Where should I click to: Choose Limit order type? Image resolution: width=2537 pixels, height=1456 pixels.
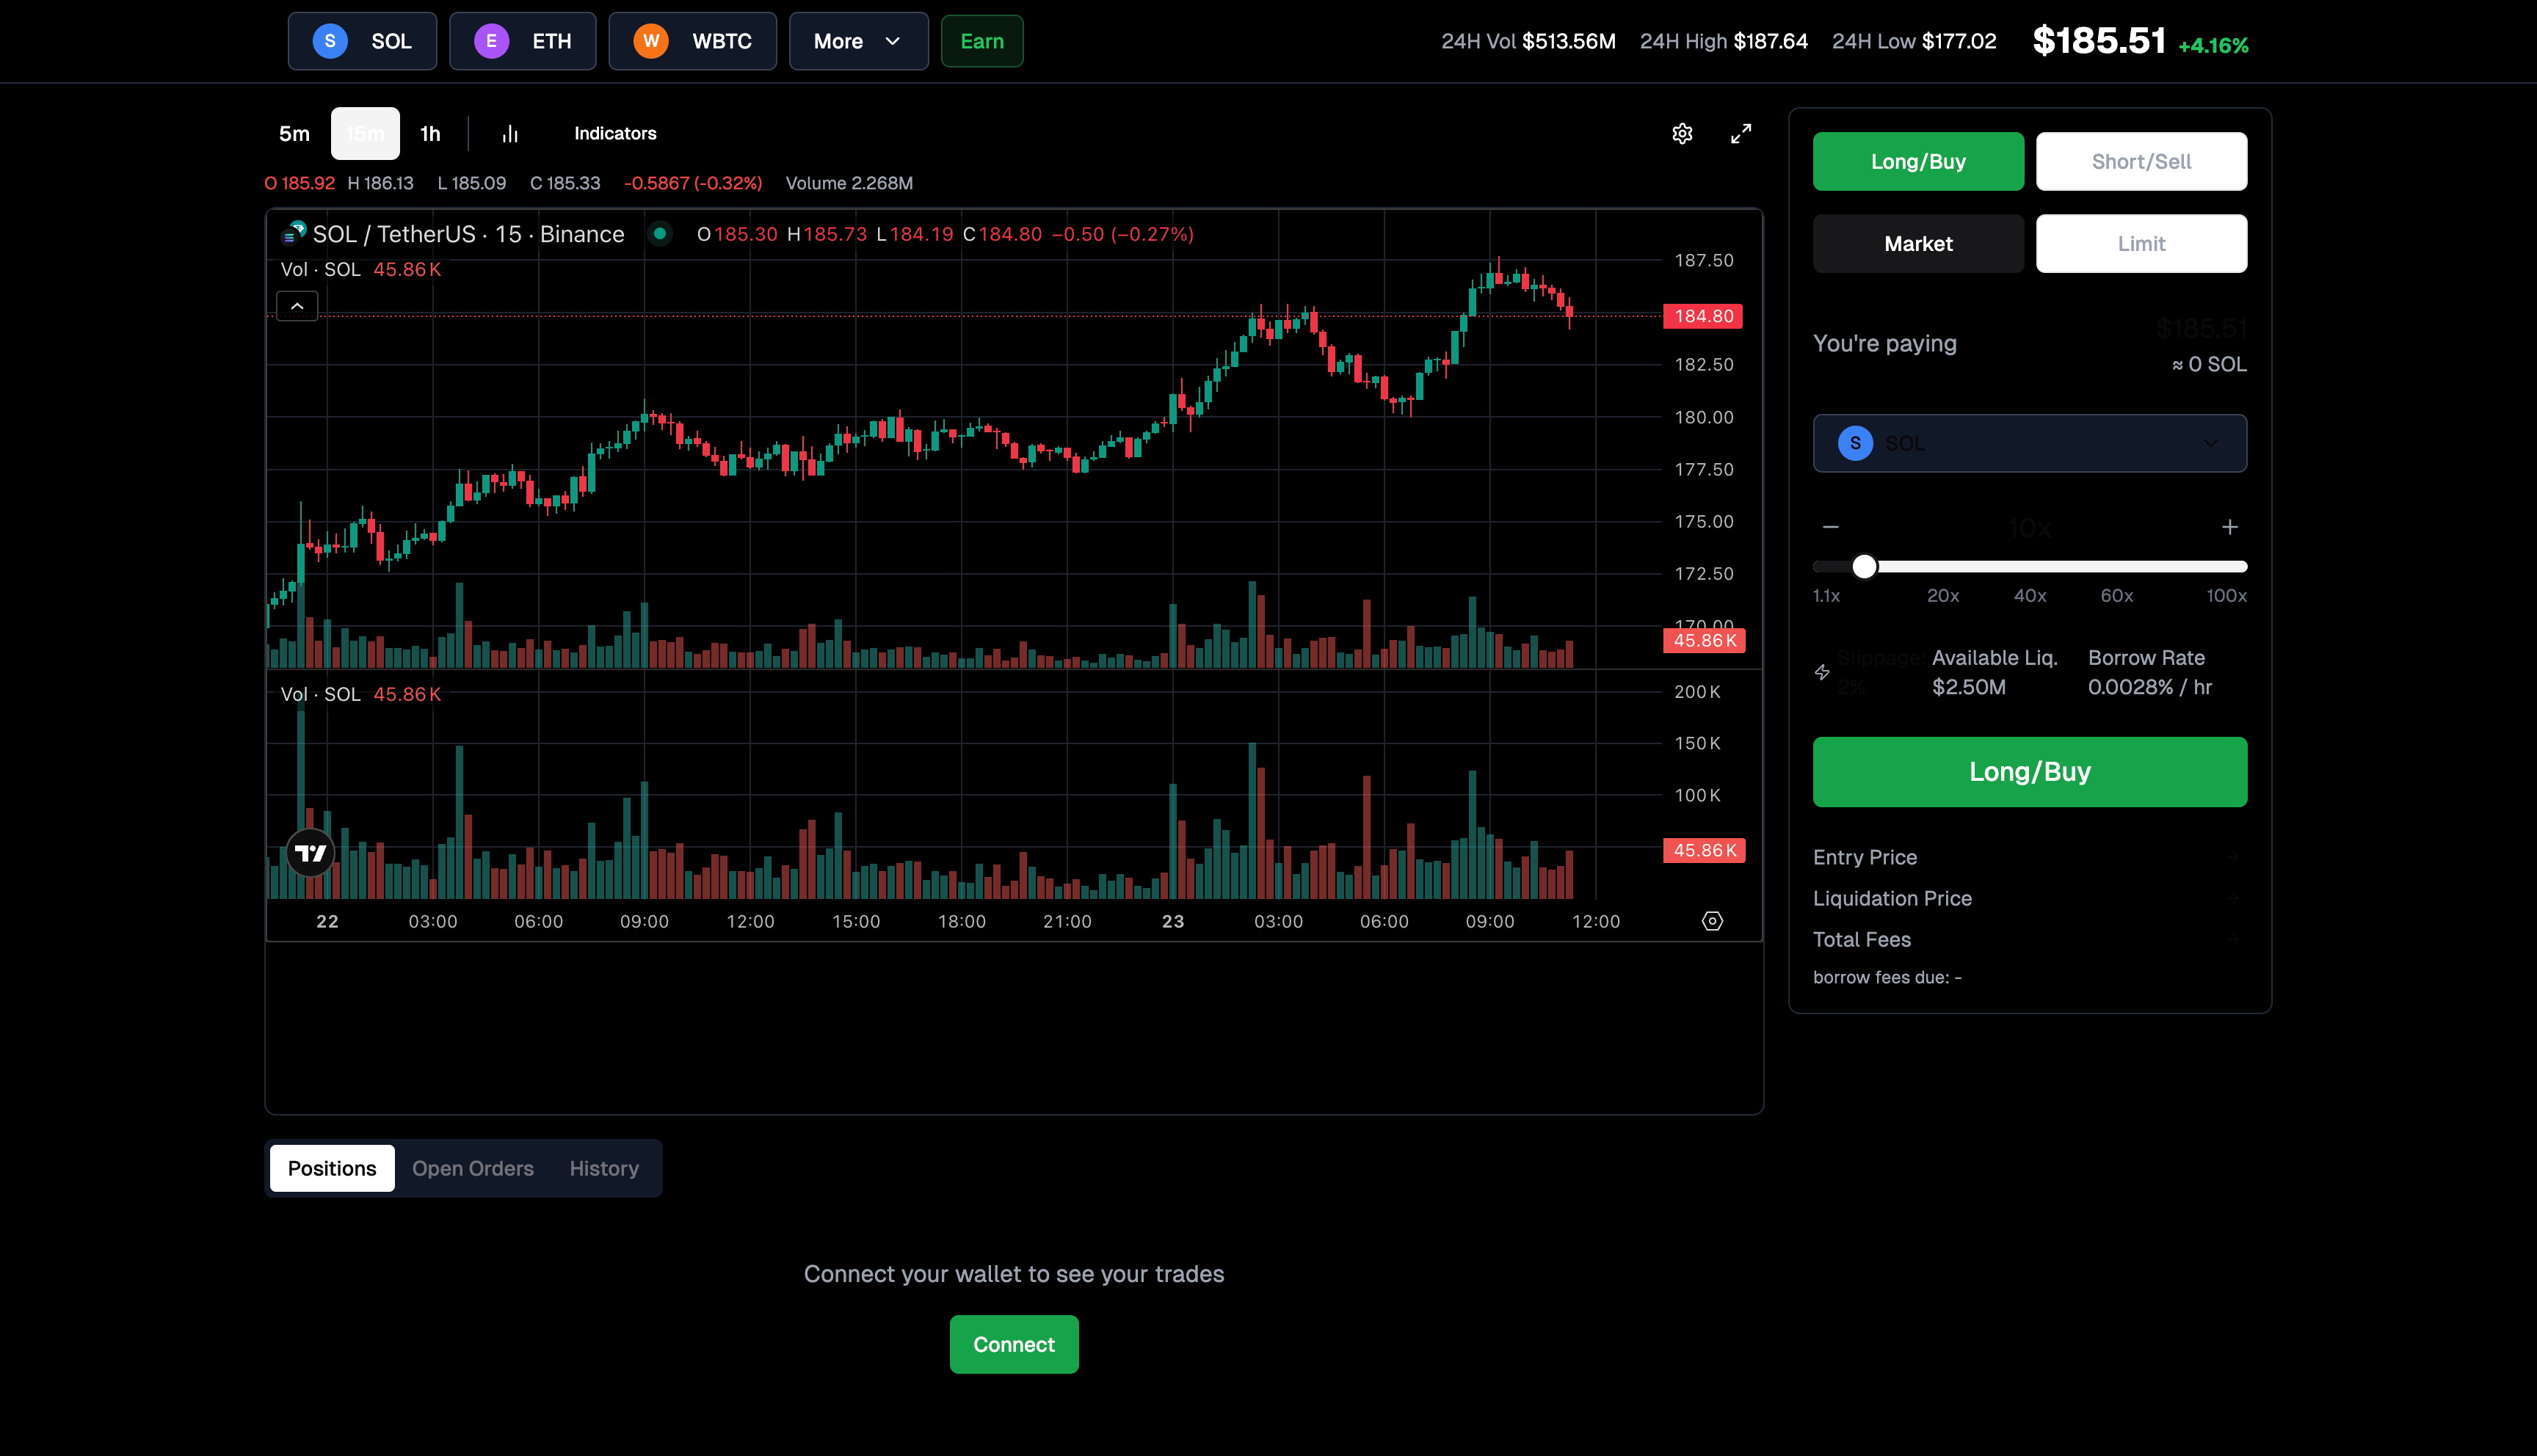coord(2141,243)
